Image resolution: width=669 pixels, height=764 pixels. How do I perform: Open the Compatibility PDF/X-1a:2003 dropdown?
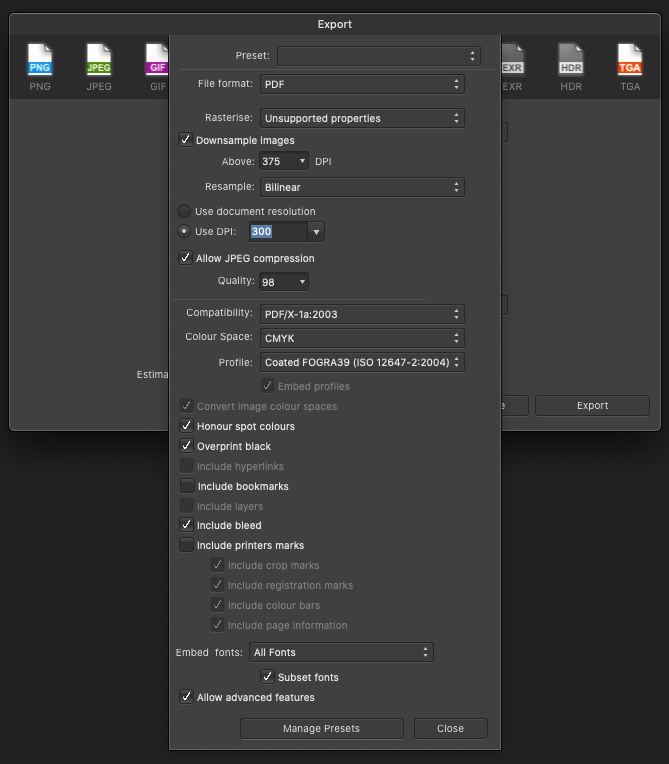(x=362, y=314)
